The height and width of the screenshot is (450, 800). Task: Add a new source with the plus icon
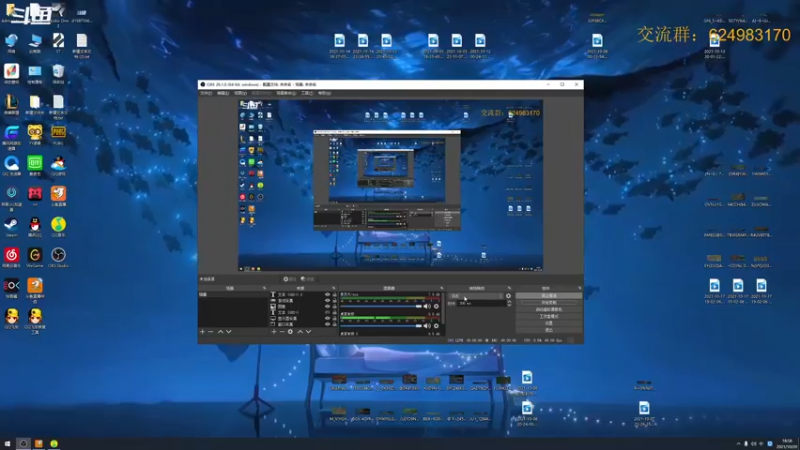point(273,332)
